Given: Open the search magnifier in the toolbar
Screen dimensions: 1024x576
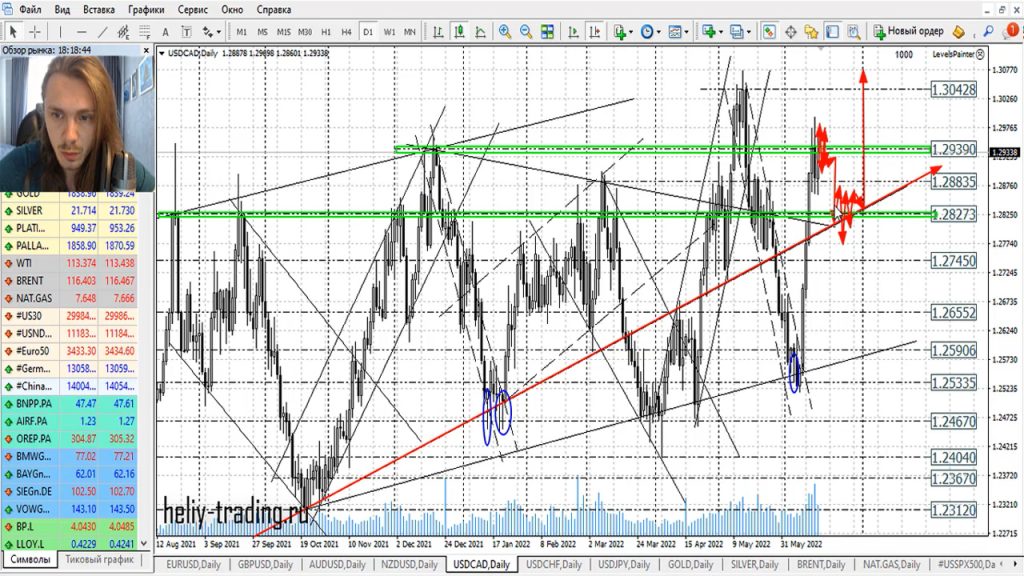Looking at the screenshot, I should [x=989, y=31].
